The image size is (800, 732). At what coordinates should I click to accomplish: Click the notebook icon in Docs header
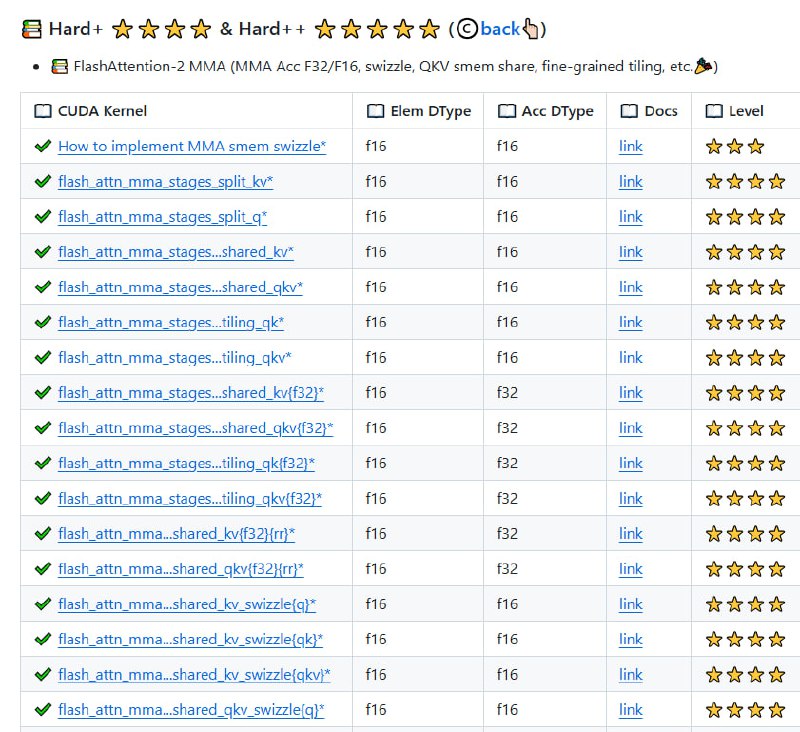(x=629, y=111)
